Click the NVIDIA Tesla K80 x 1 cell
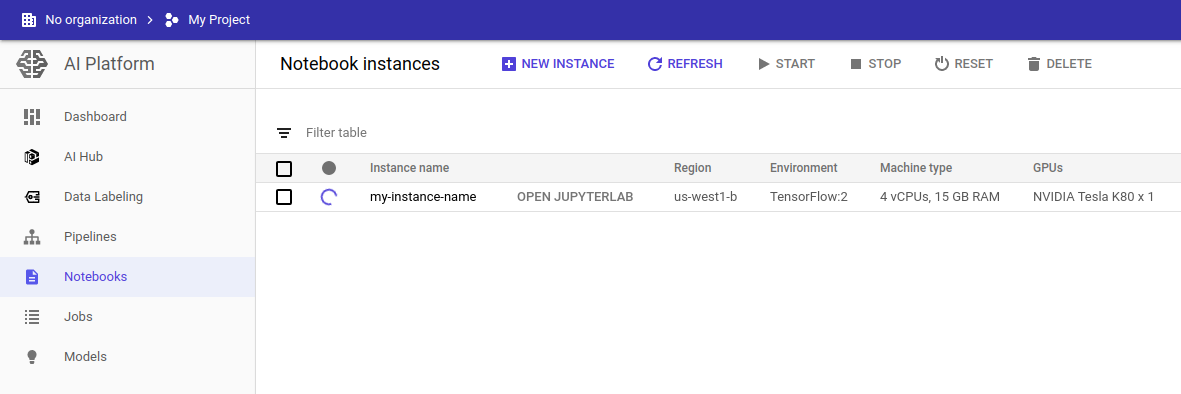This screenshot has width=1181, height=394. pos(1094,197)
